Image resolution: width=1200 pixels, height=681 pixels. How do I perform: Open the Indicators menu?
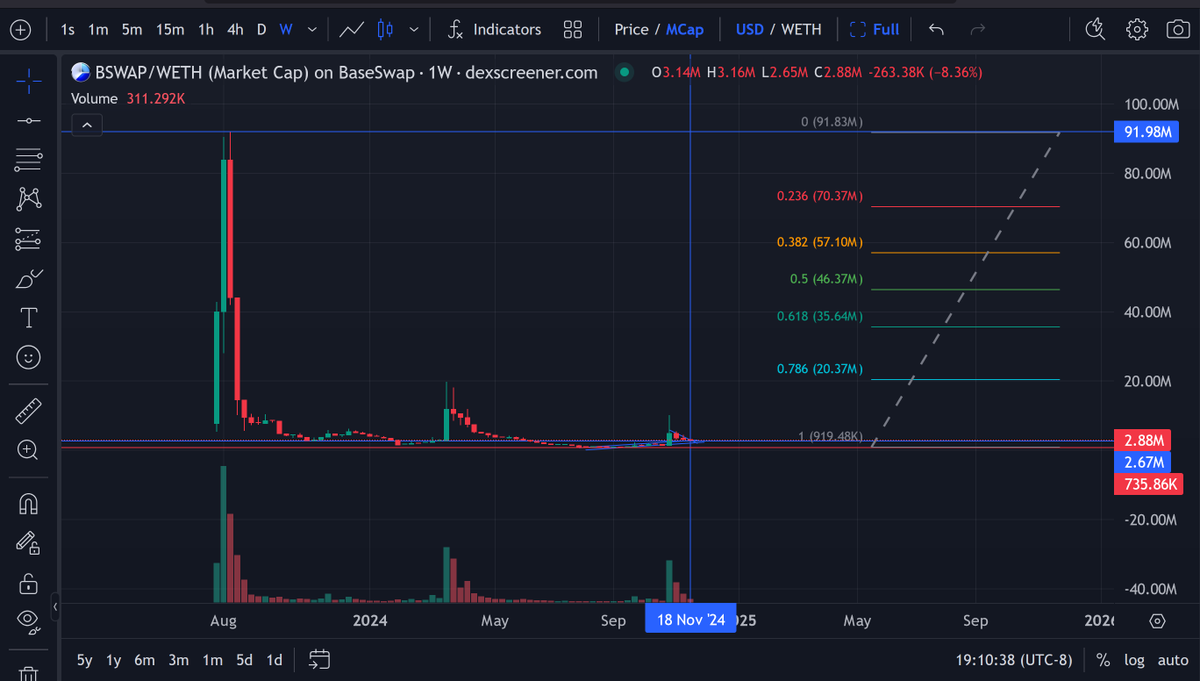point(494,30)
